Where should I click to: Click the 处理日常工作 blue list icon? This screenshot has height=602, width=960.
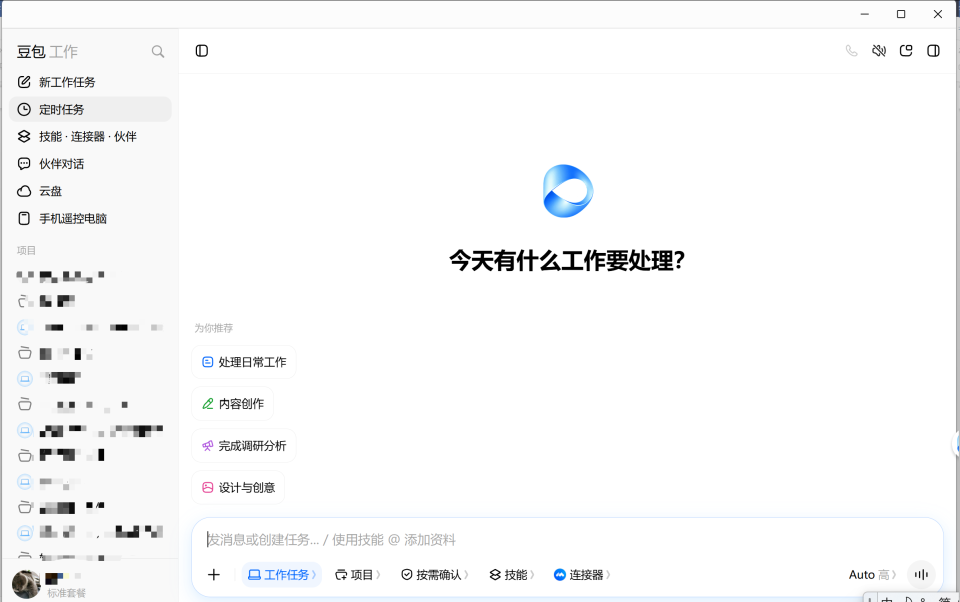pos(208,362)
